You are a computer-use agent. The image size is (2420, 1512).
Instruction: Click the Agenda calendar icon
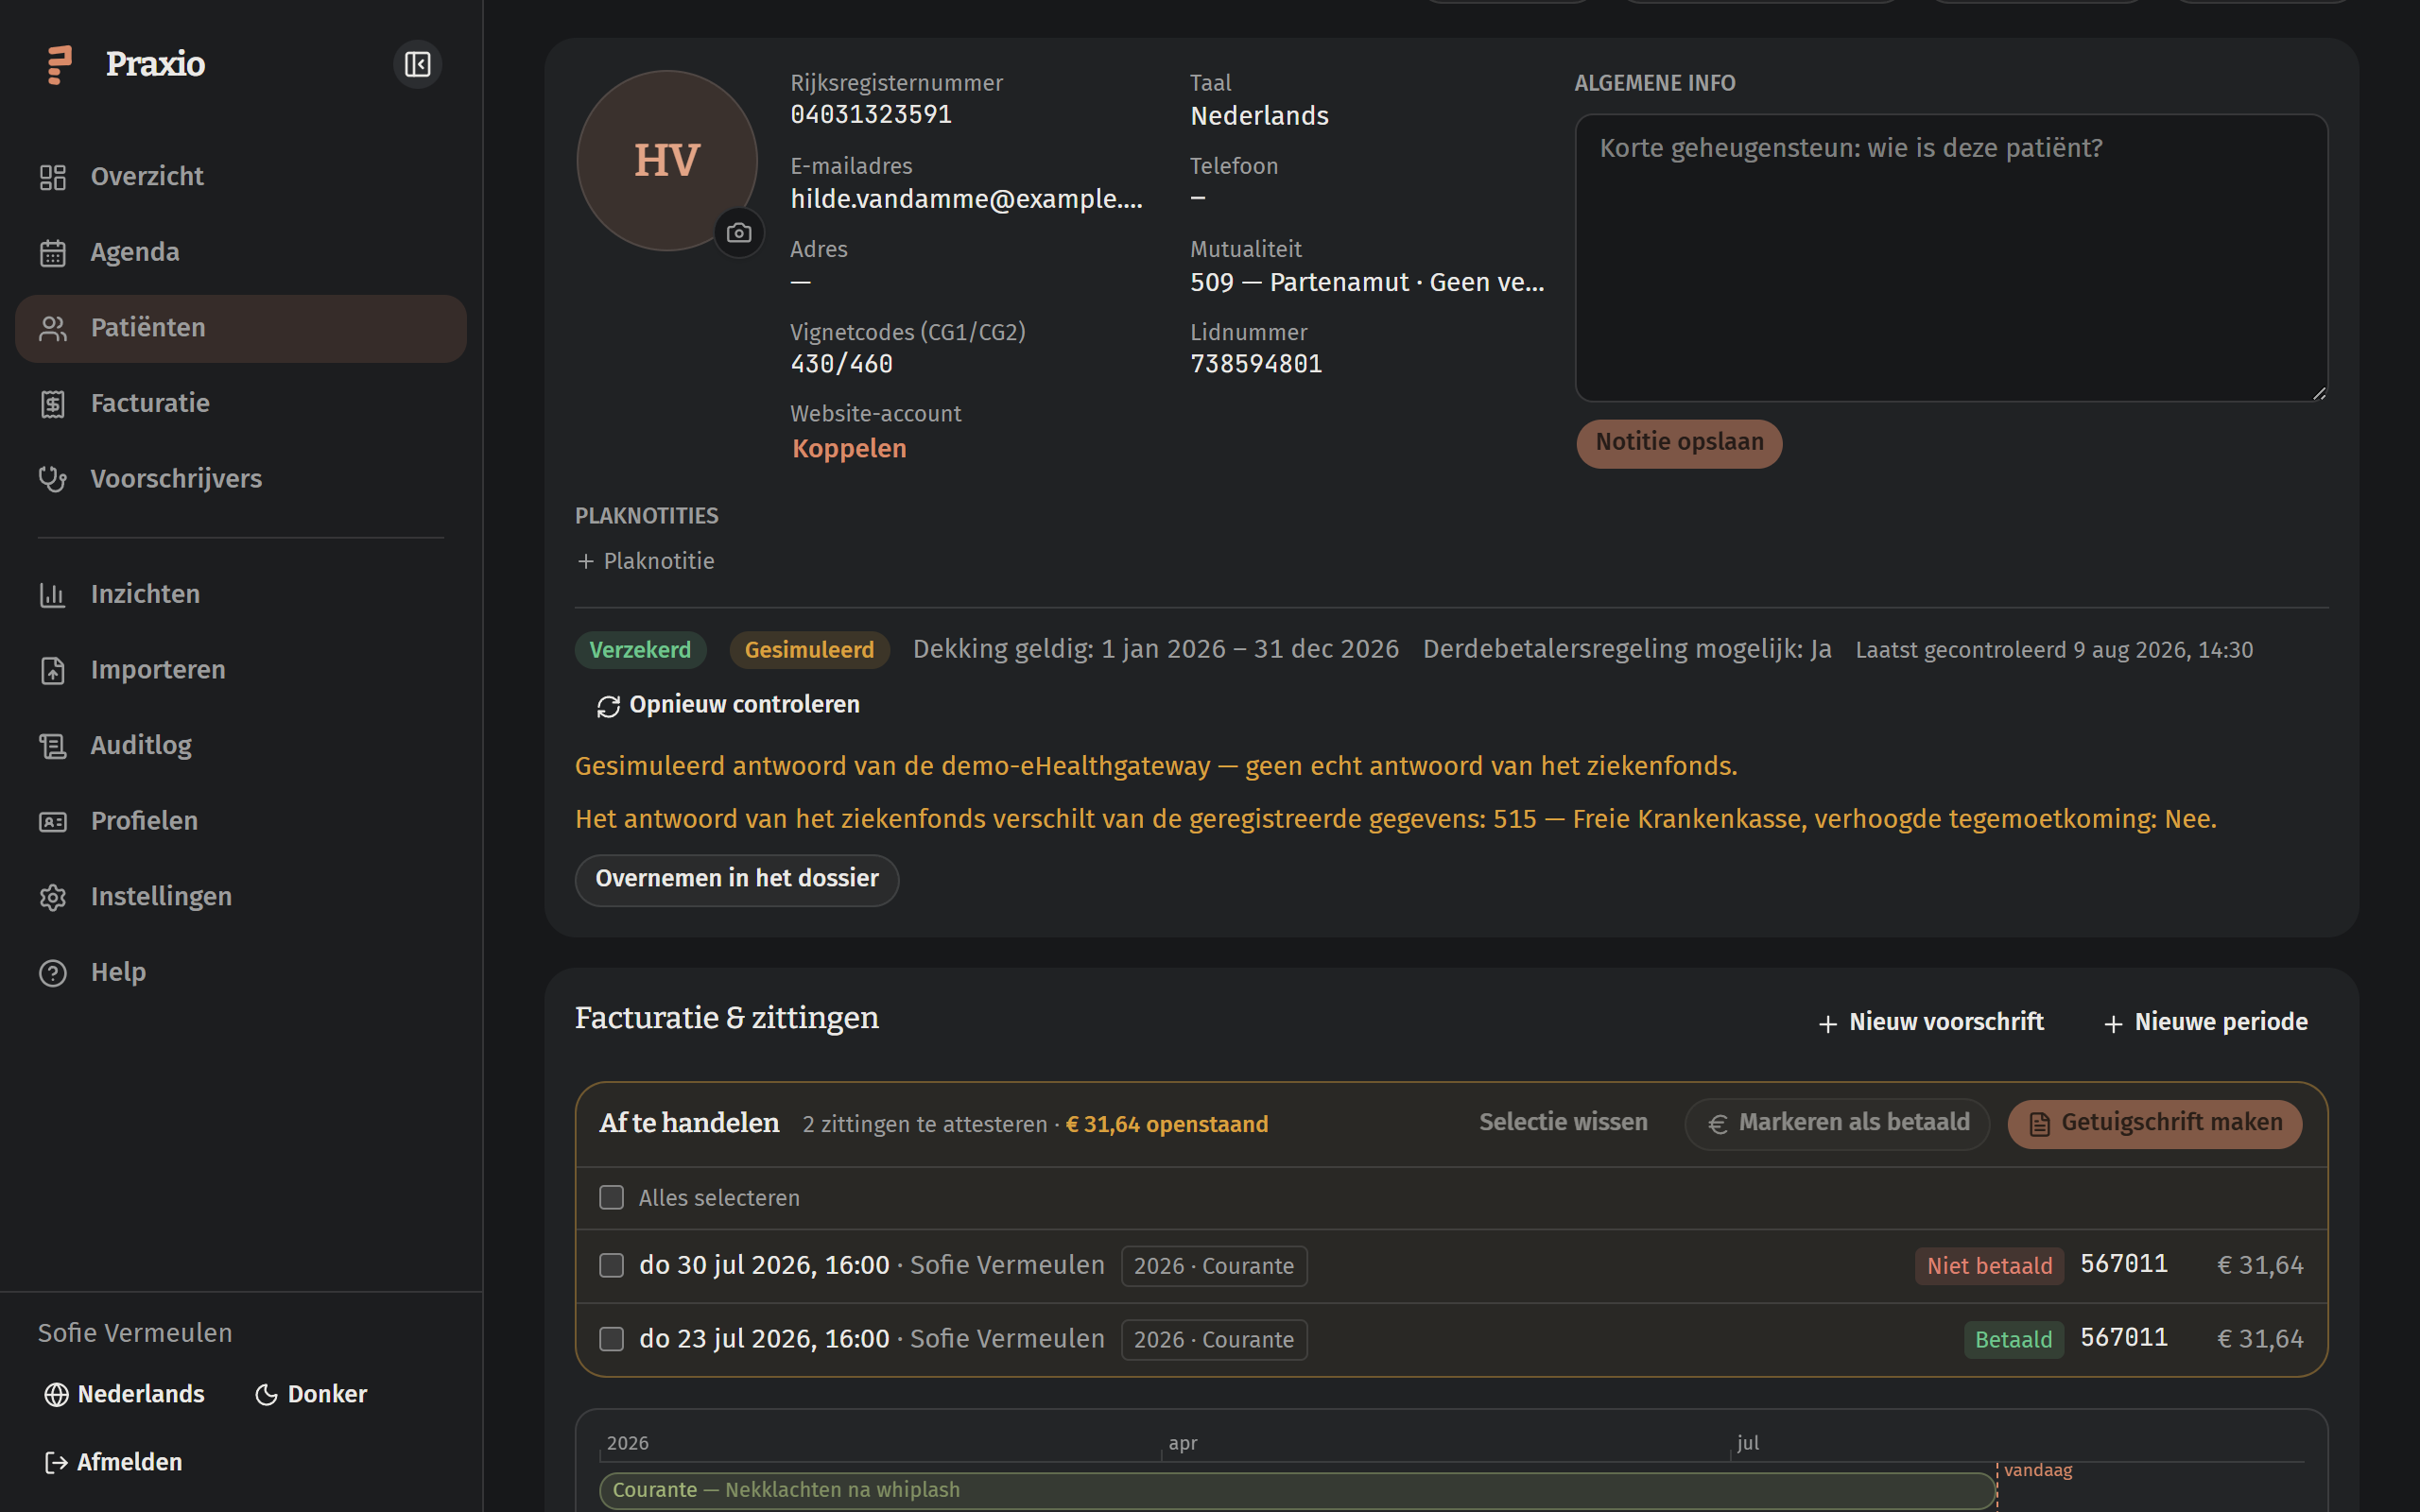53,253
